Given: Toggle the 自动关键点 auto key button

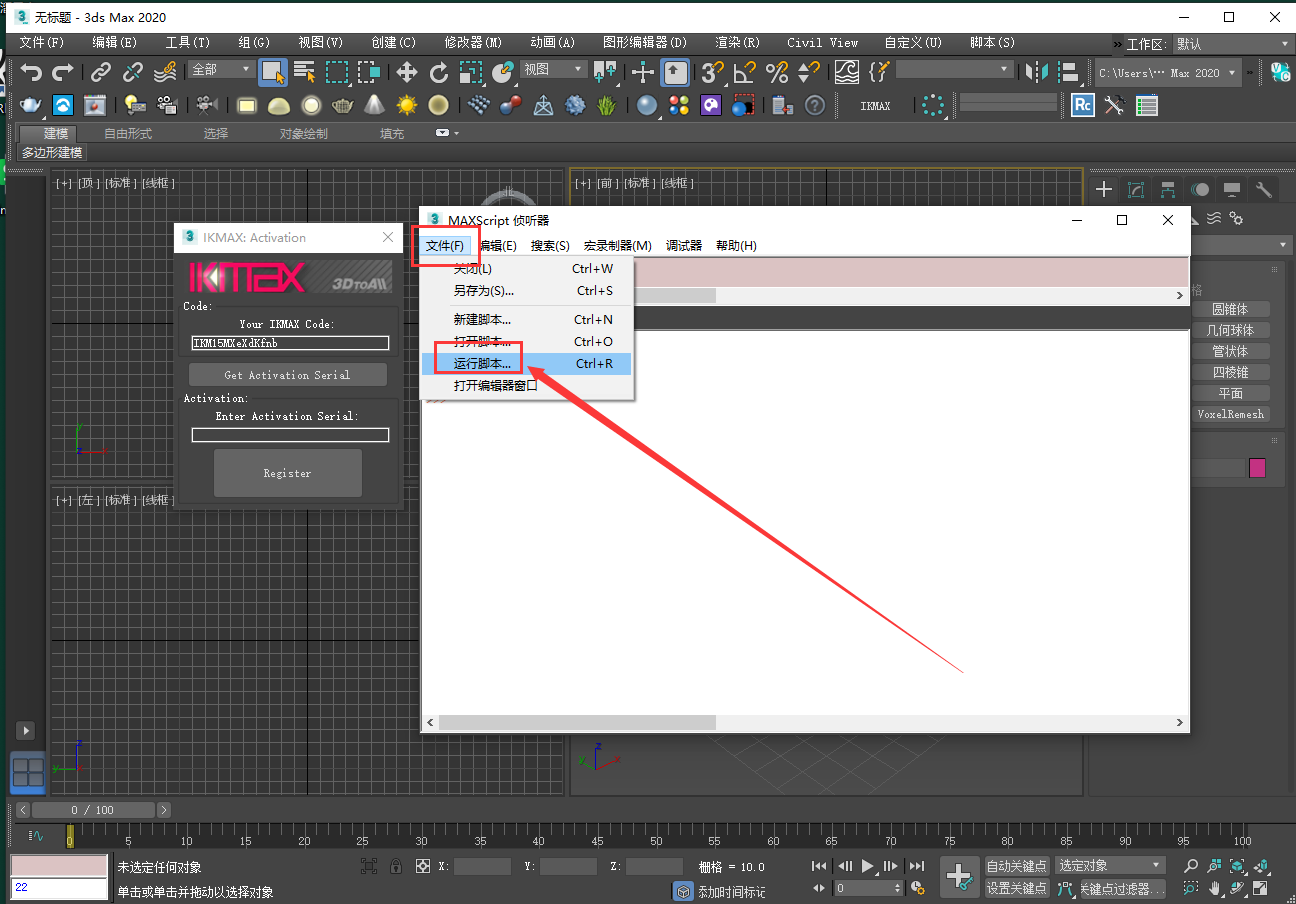Looking at the screenshot, I should point(1017,866).
